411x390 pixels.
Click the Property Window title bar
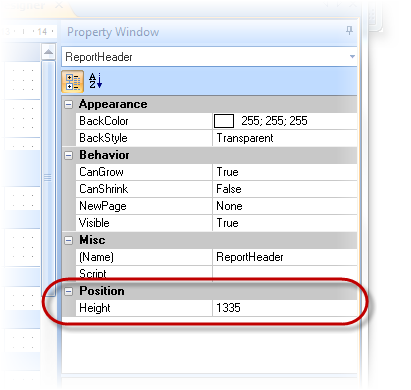[209, 32]
